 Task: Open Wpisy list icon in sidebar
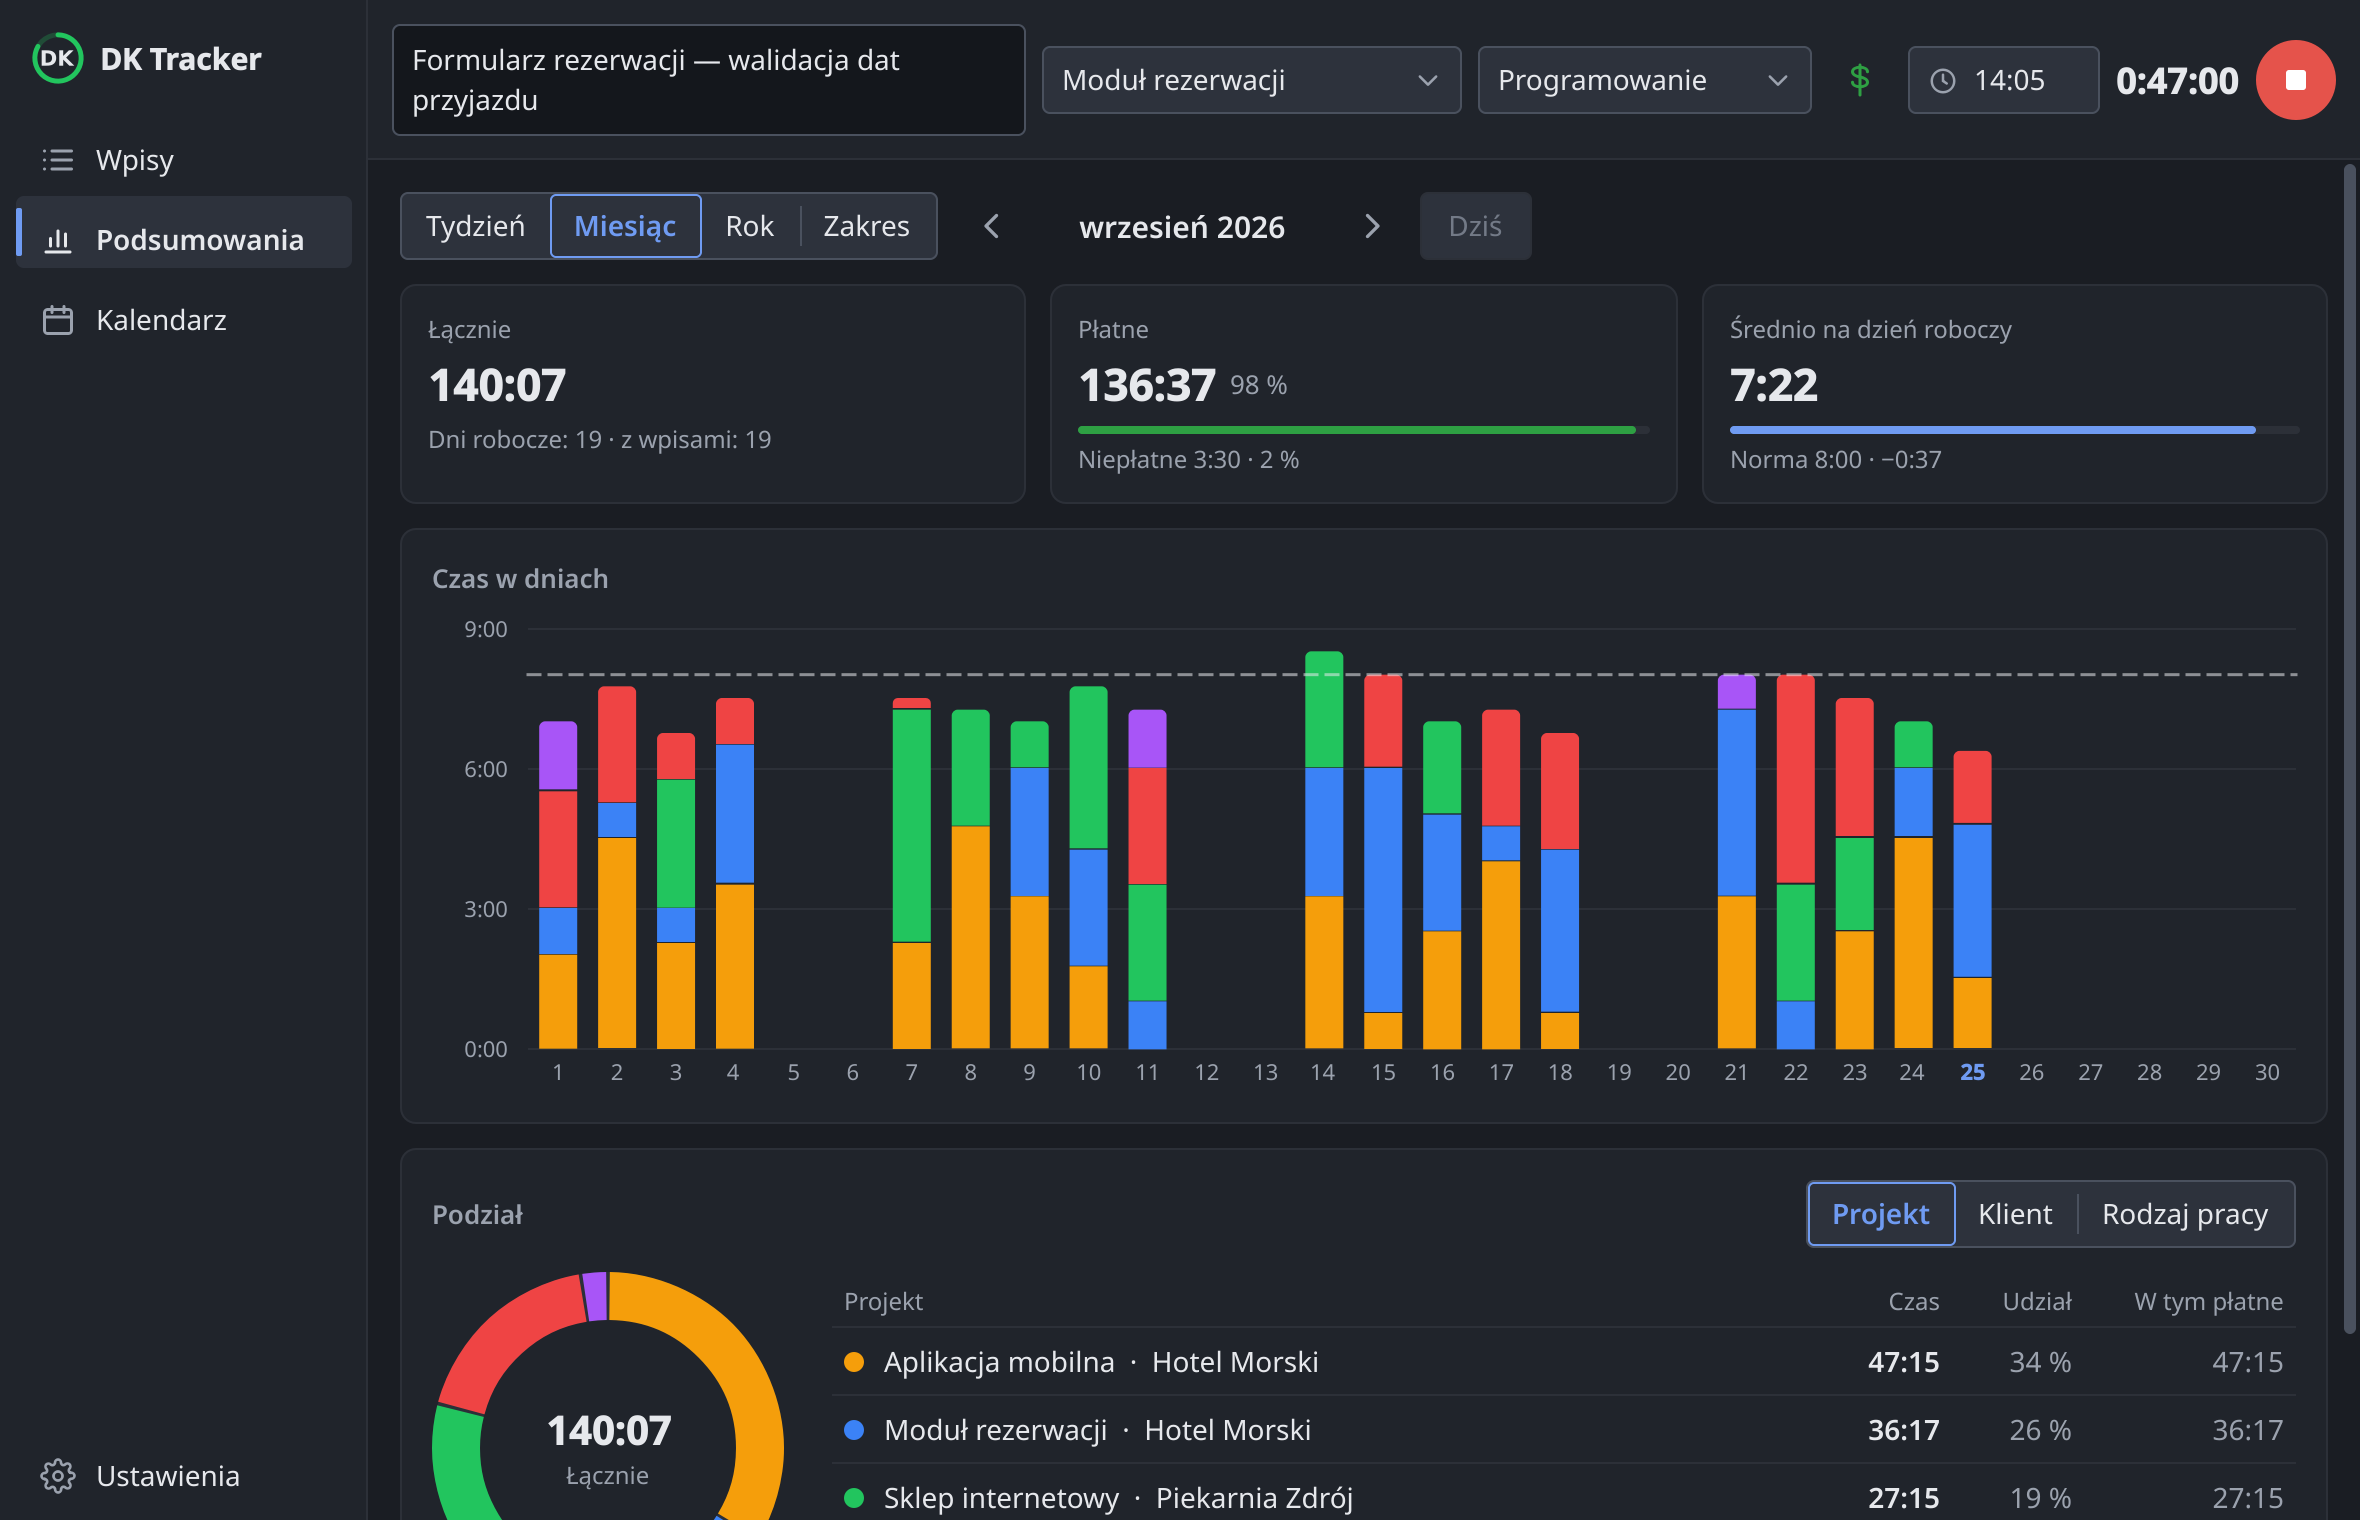coord(58,160)
